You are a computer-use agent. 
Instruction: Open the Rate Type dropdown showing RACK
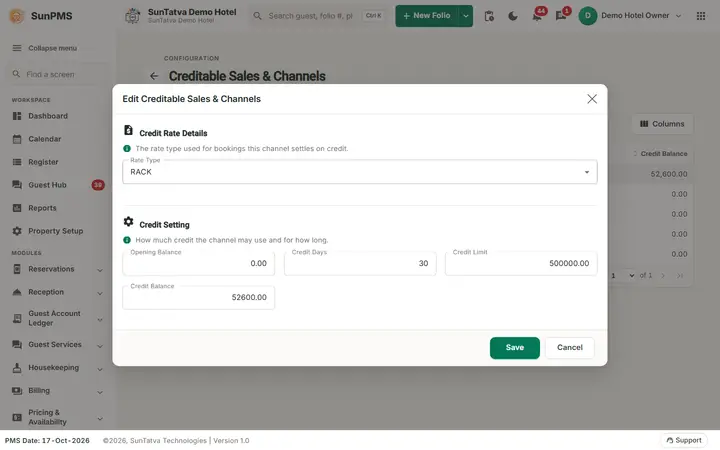360,172
